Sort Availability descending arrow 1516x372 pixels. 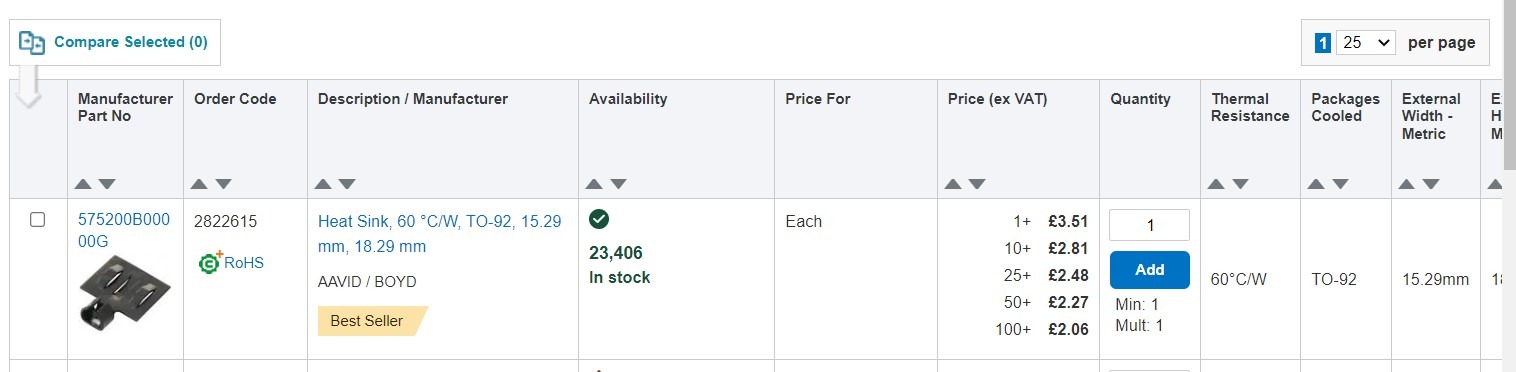pyautogui.click(x=618, y=184)
